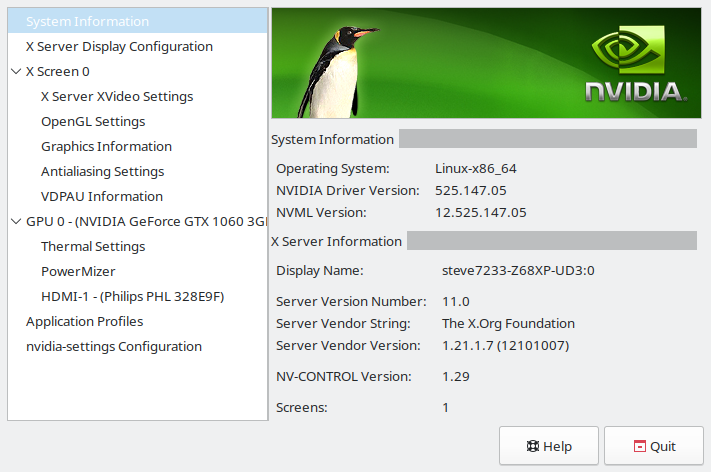Show Graphics Information page
The height and width of the screenshot is (472, 711).
tap(107, 146)
